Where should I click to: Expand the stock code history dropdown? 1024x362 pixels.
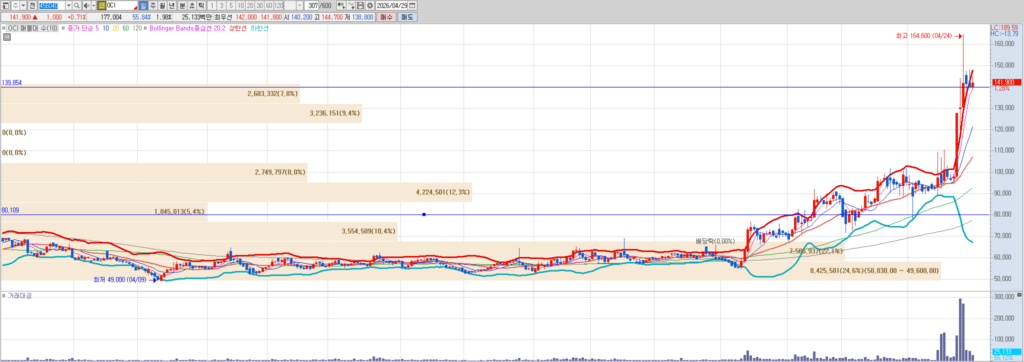click(x=69, y=6)
